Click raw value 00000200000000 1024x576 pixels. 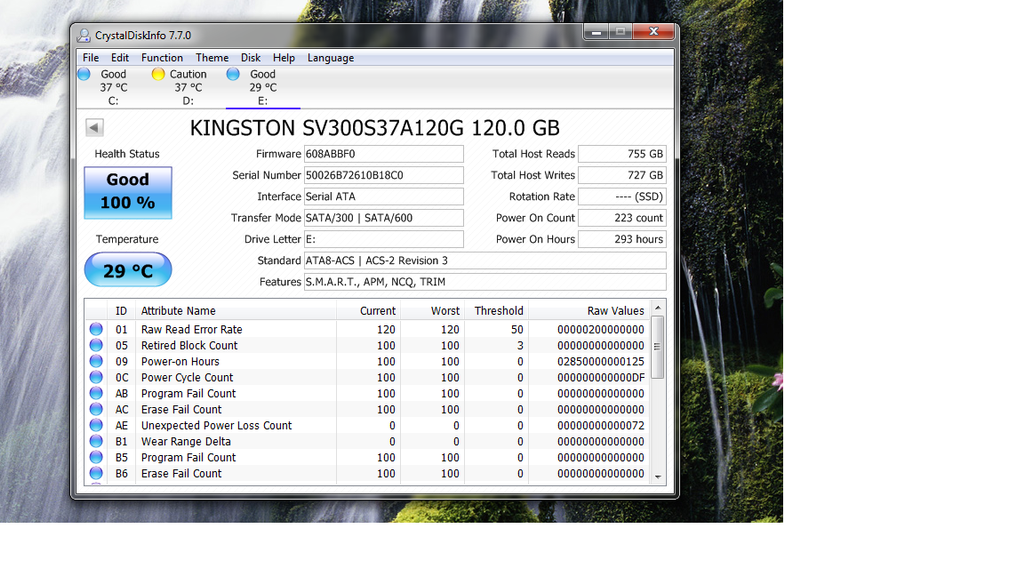(601, 329)
